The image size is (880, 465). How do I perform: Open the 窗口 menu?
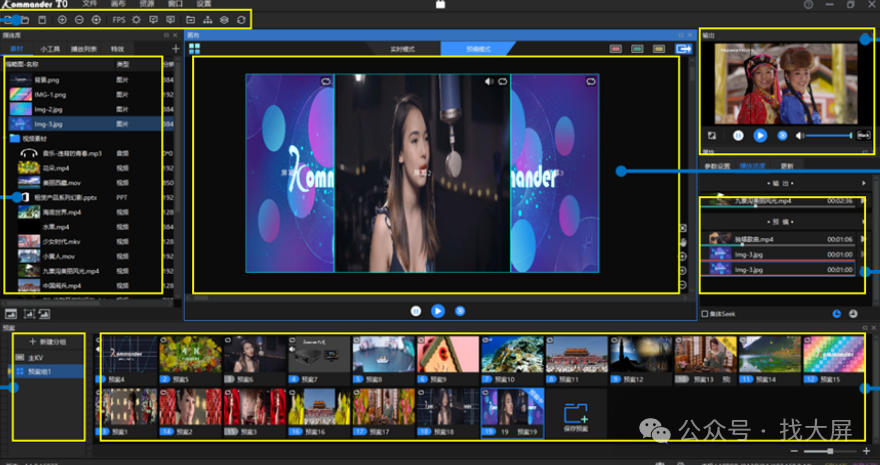pos(175,4)
